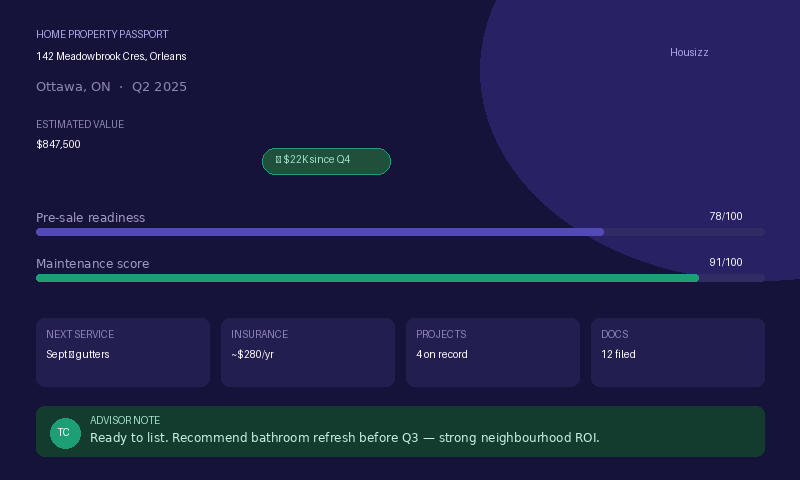Click the $847,500 value

[x=58, y=144]
